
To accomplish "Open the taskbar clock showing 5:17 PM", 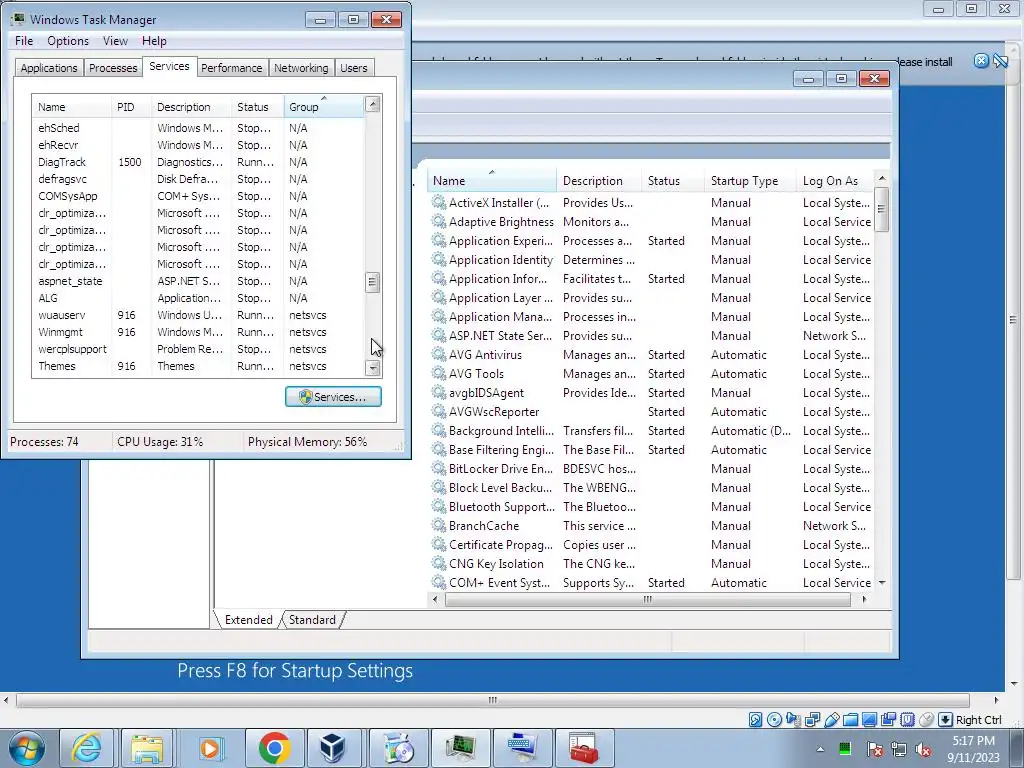I will (973, 749).
